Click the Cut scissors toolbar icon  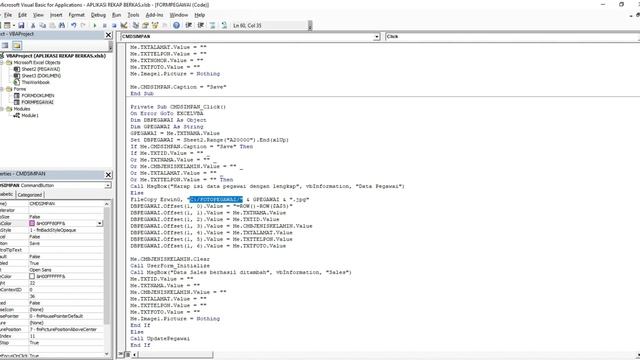coord(33,25)
